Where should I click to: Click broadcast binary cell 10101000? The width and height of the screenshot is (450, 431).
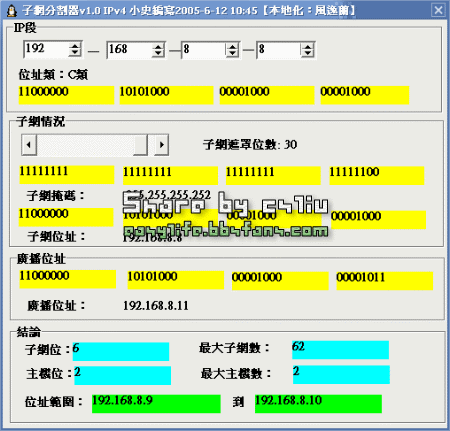pos(176,280)
